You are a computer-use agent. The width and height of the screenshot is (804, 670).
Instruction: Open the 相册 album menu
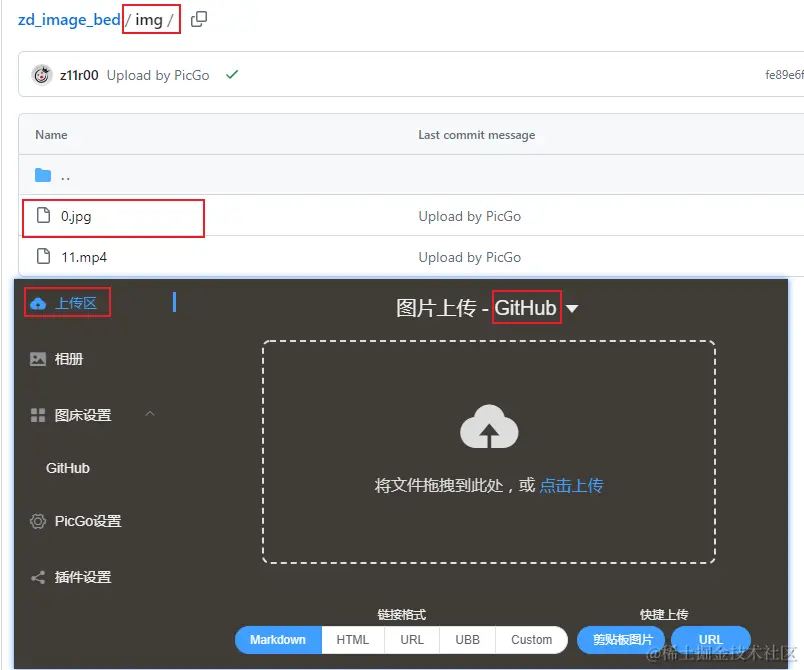(69, 359)
